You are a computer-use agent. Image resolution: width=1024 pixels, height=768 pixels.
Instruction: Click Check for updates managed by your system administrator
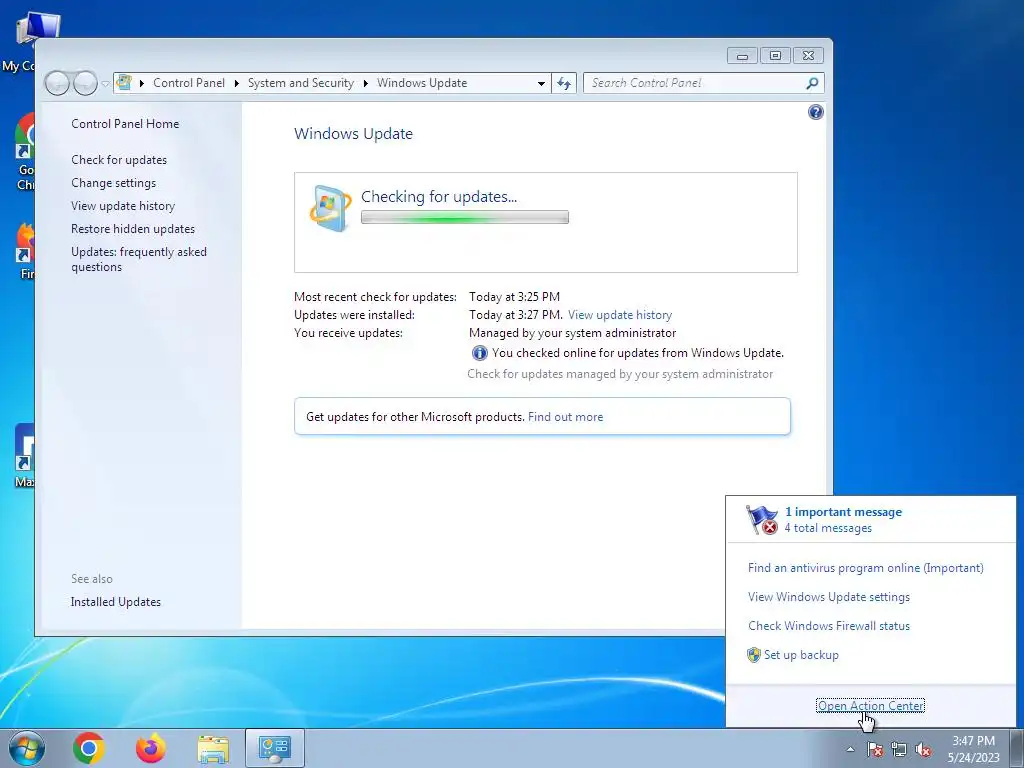pos(620,374)
